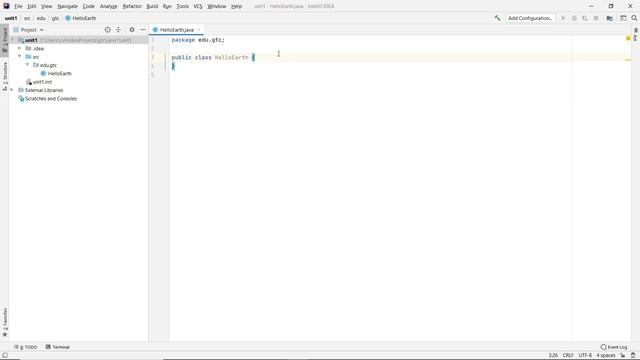Open the Analyze menu
This screenshot has width=640, height=360.
point(108,6)
